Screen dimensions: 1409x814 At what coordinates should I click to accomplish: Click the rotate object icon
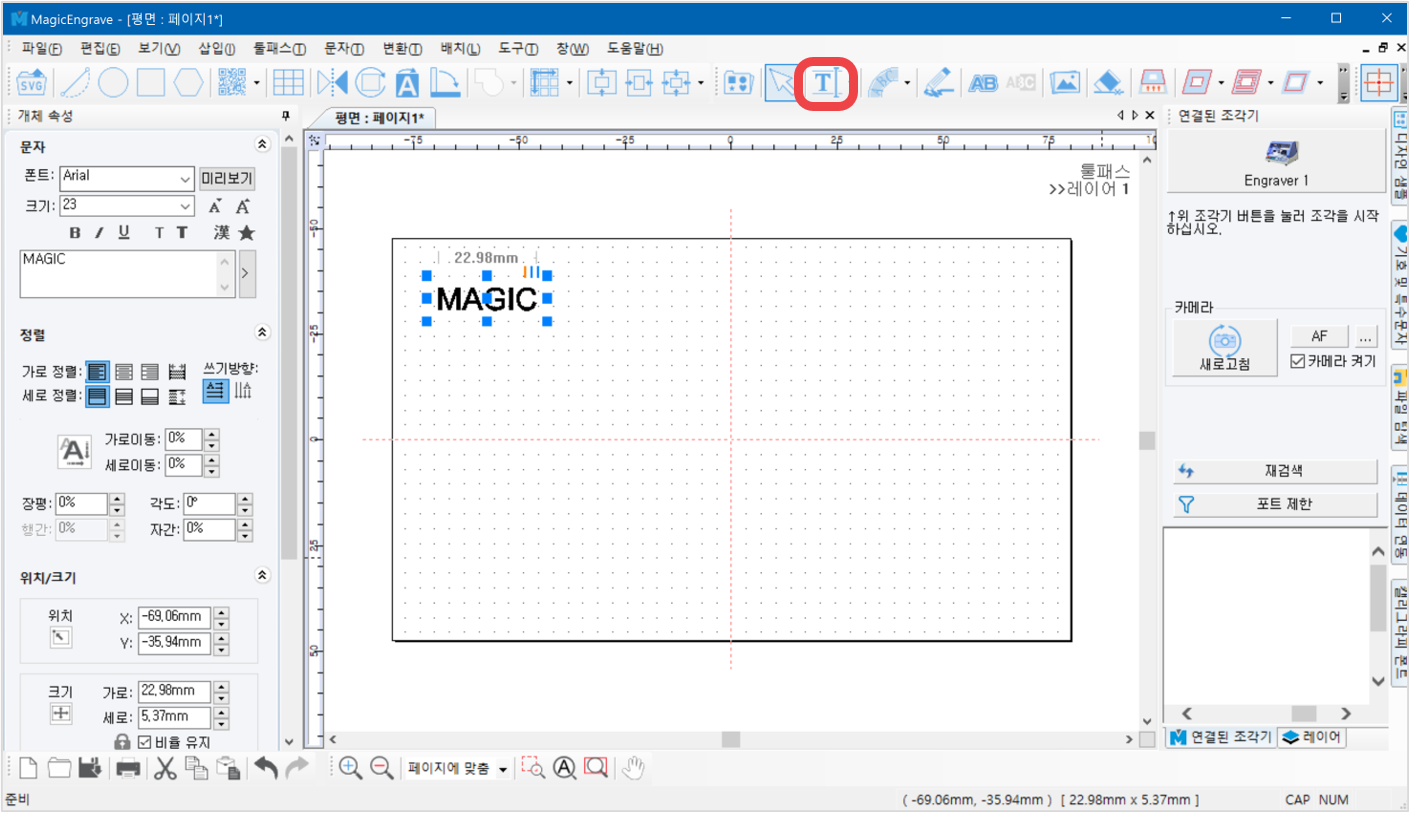click(370, 83)
